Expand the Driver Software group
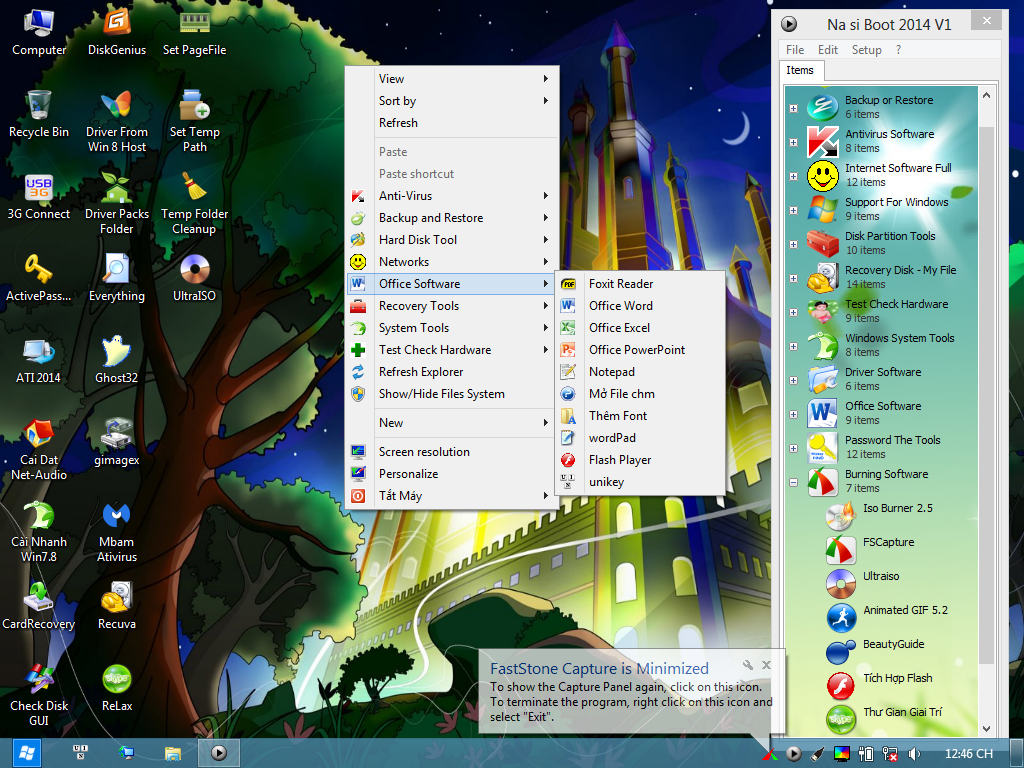Viewport: 1024px width, 768px height. (793, 380)
